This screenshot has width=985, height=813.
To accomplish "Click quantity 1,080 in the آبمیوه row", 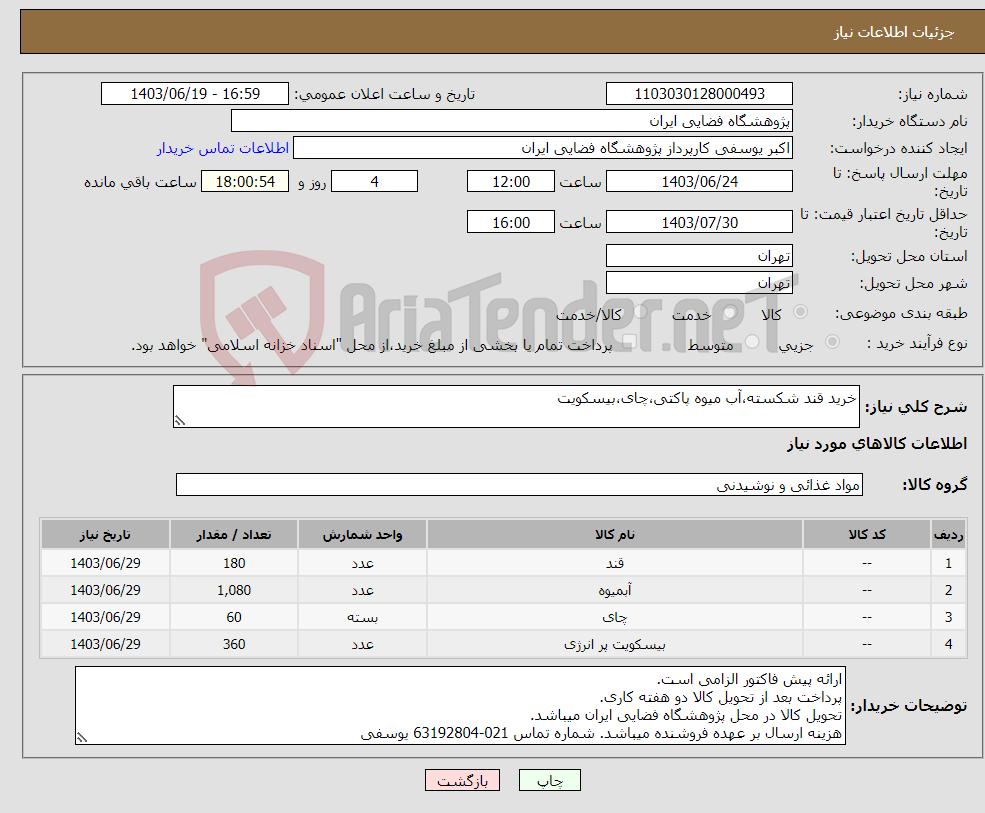I will click(234, 590).
